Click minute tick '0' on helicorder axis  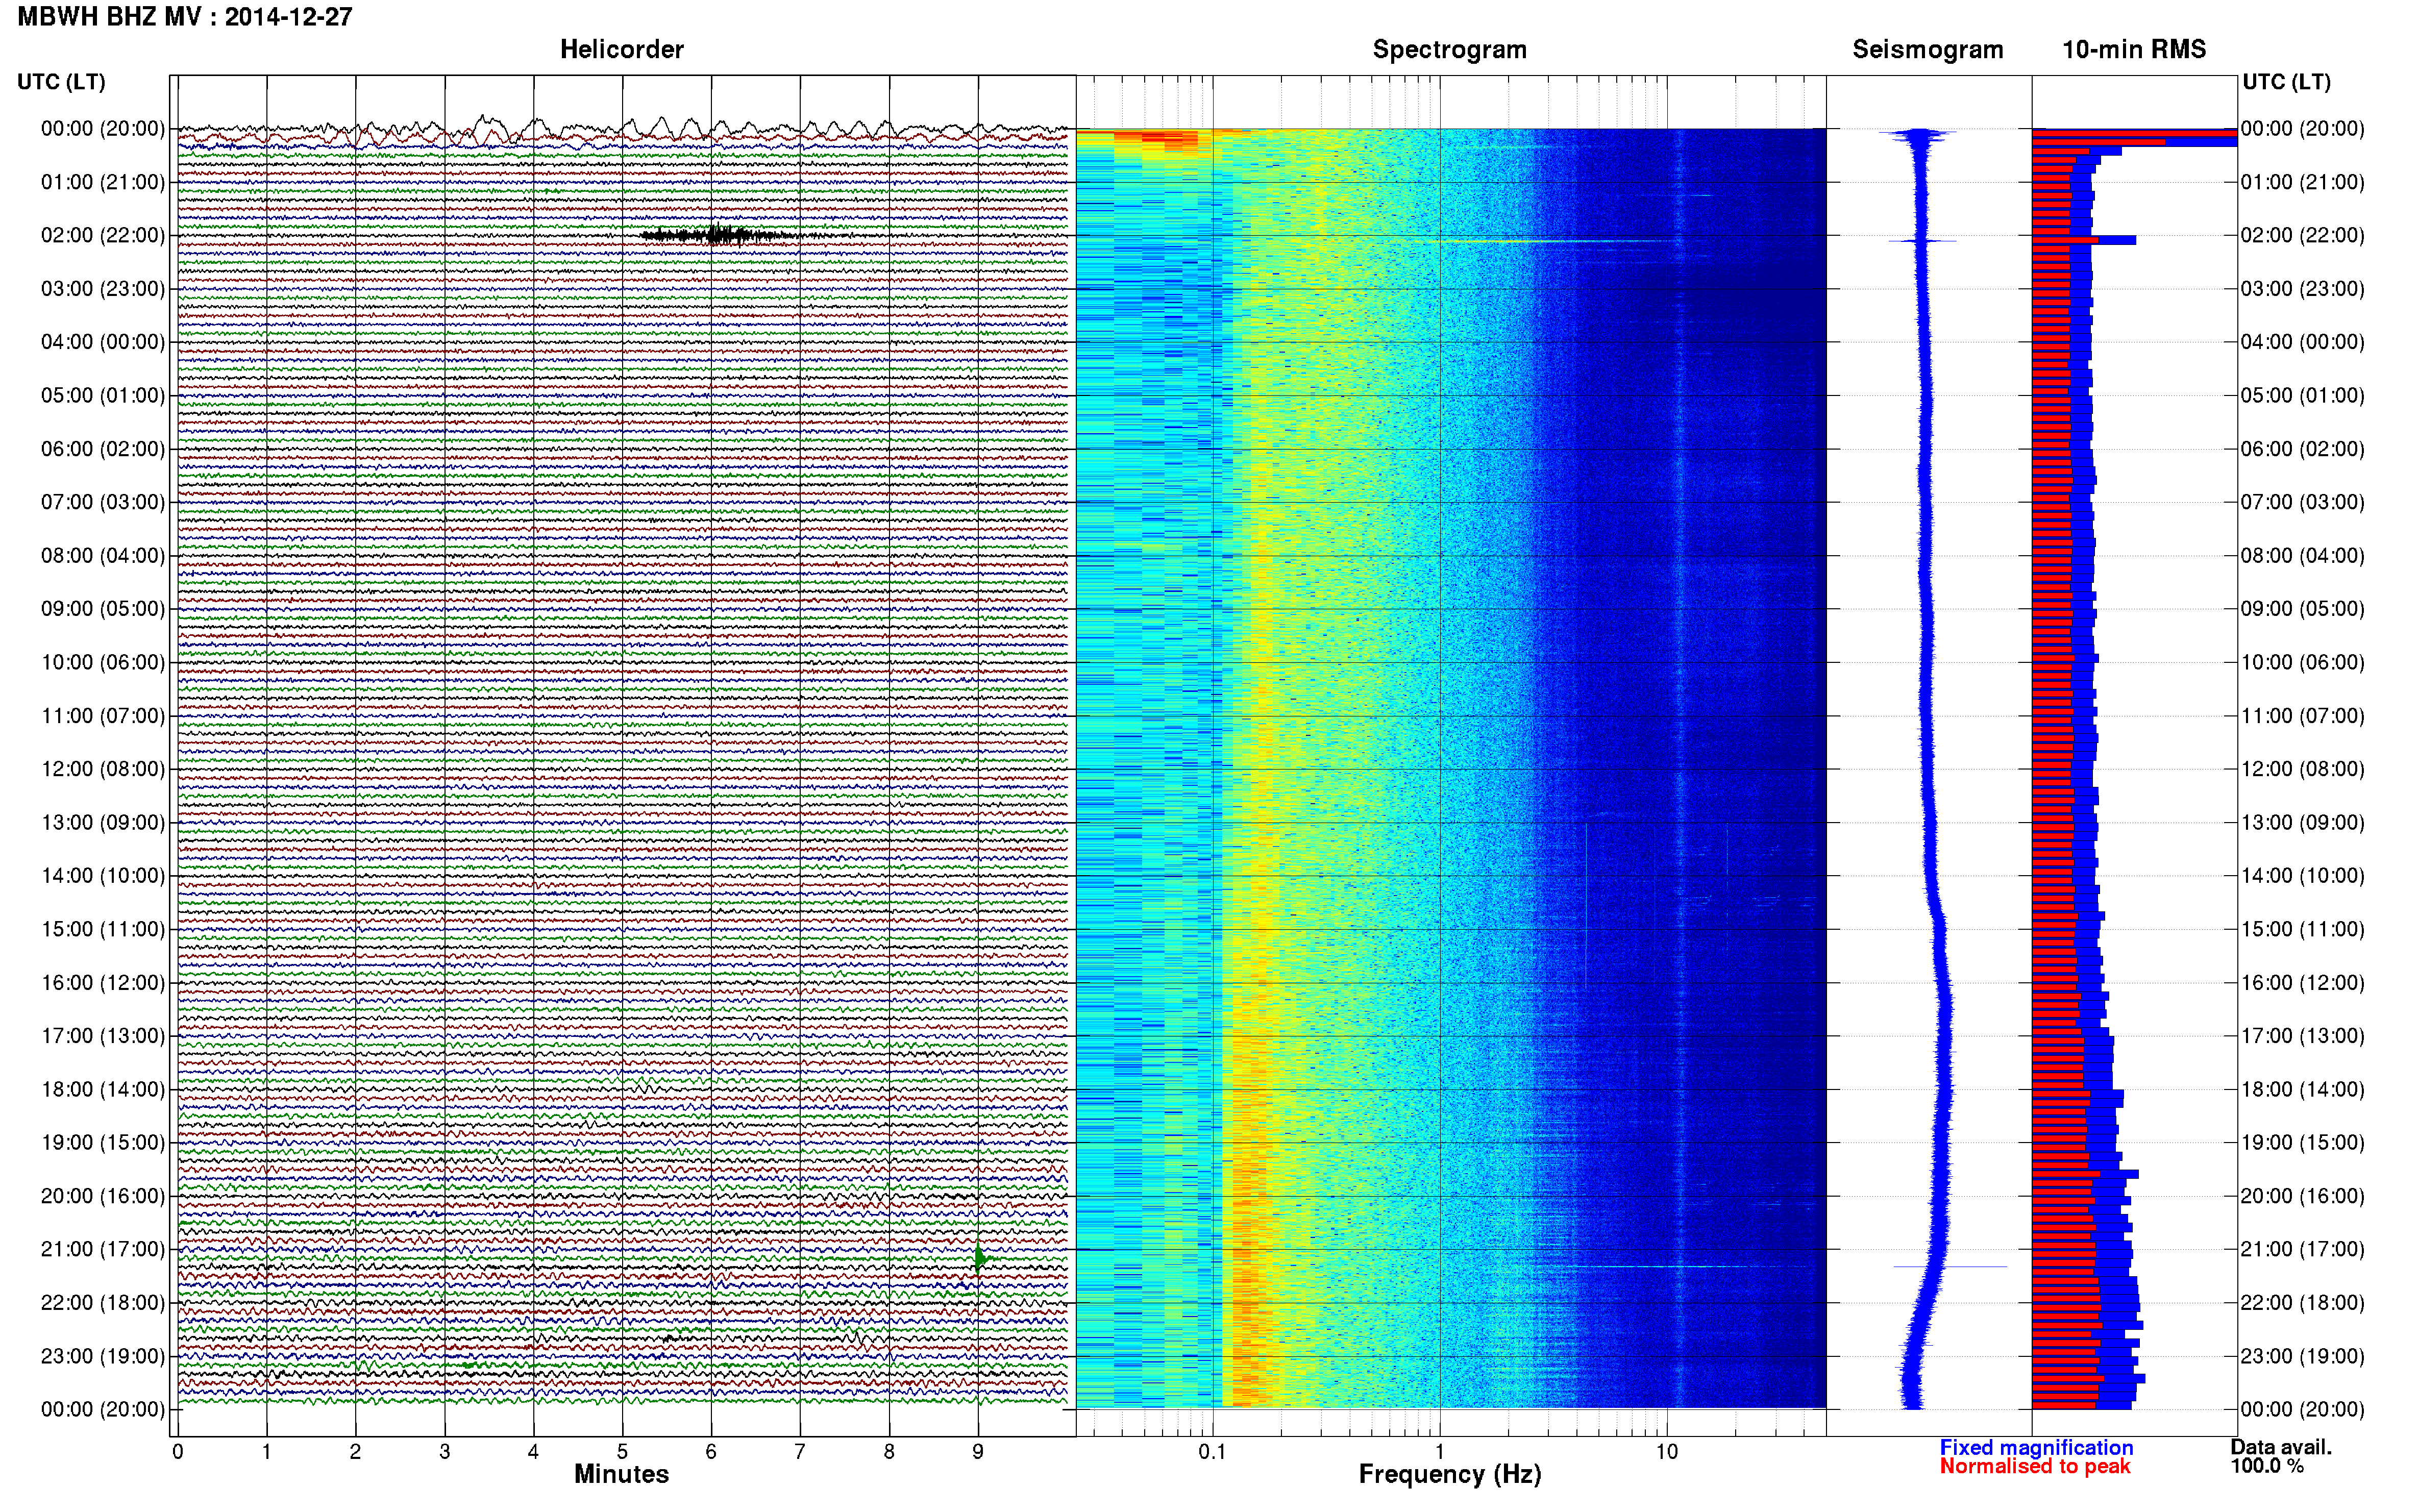(x=177, y=1452)
